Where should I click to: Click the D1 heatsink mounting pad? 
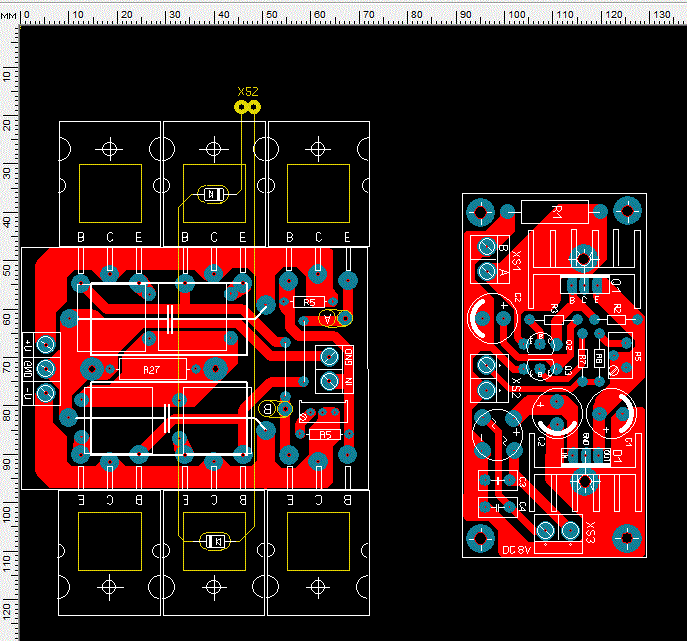click(584, 482)
